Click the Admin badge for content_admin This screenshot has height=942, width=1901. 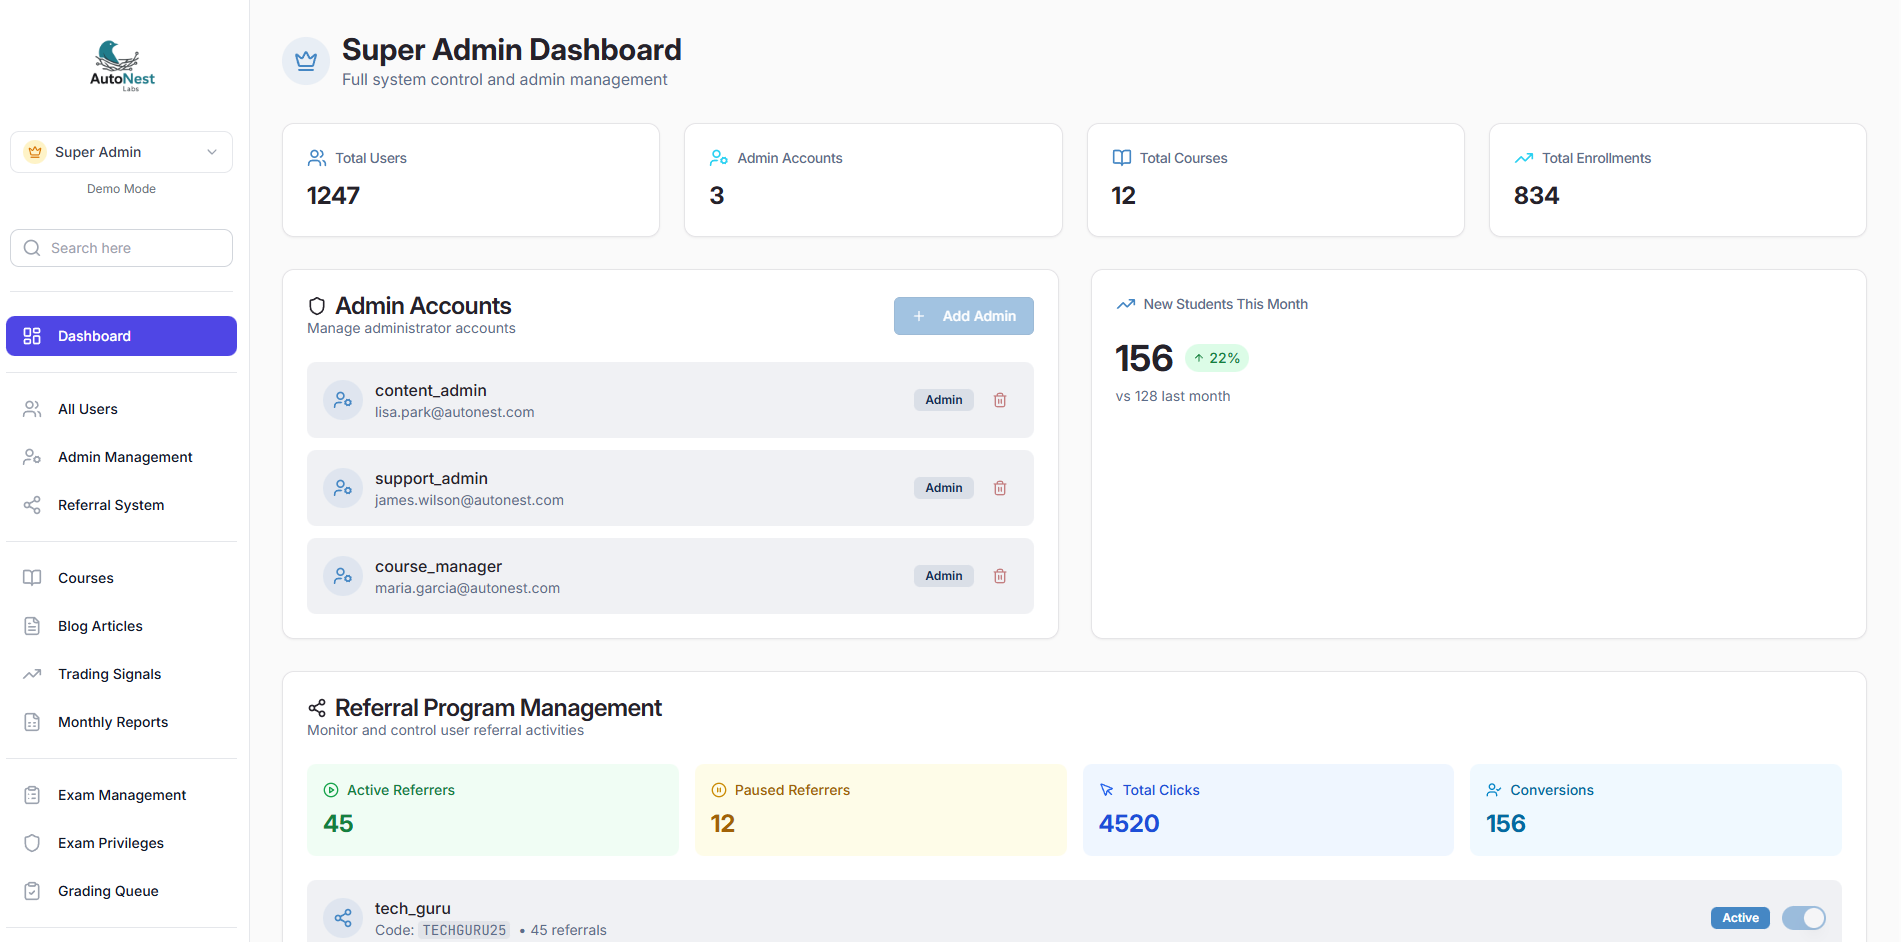click(944, 400)
